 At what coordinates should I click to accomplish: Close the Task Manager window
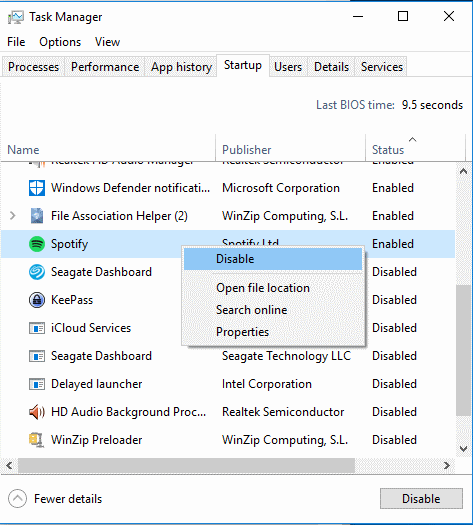[x=449, y=16]
